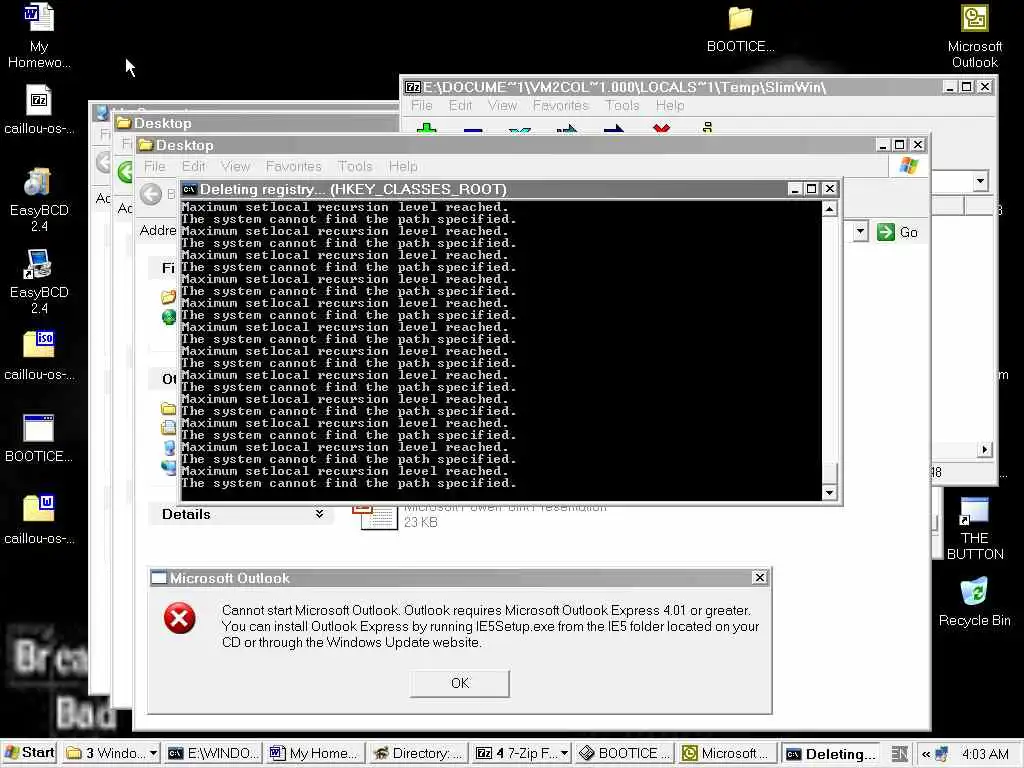Click the green Go button
This screenshot has height=768, width=1024.
point(898,232)
